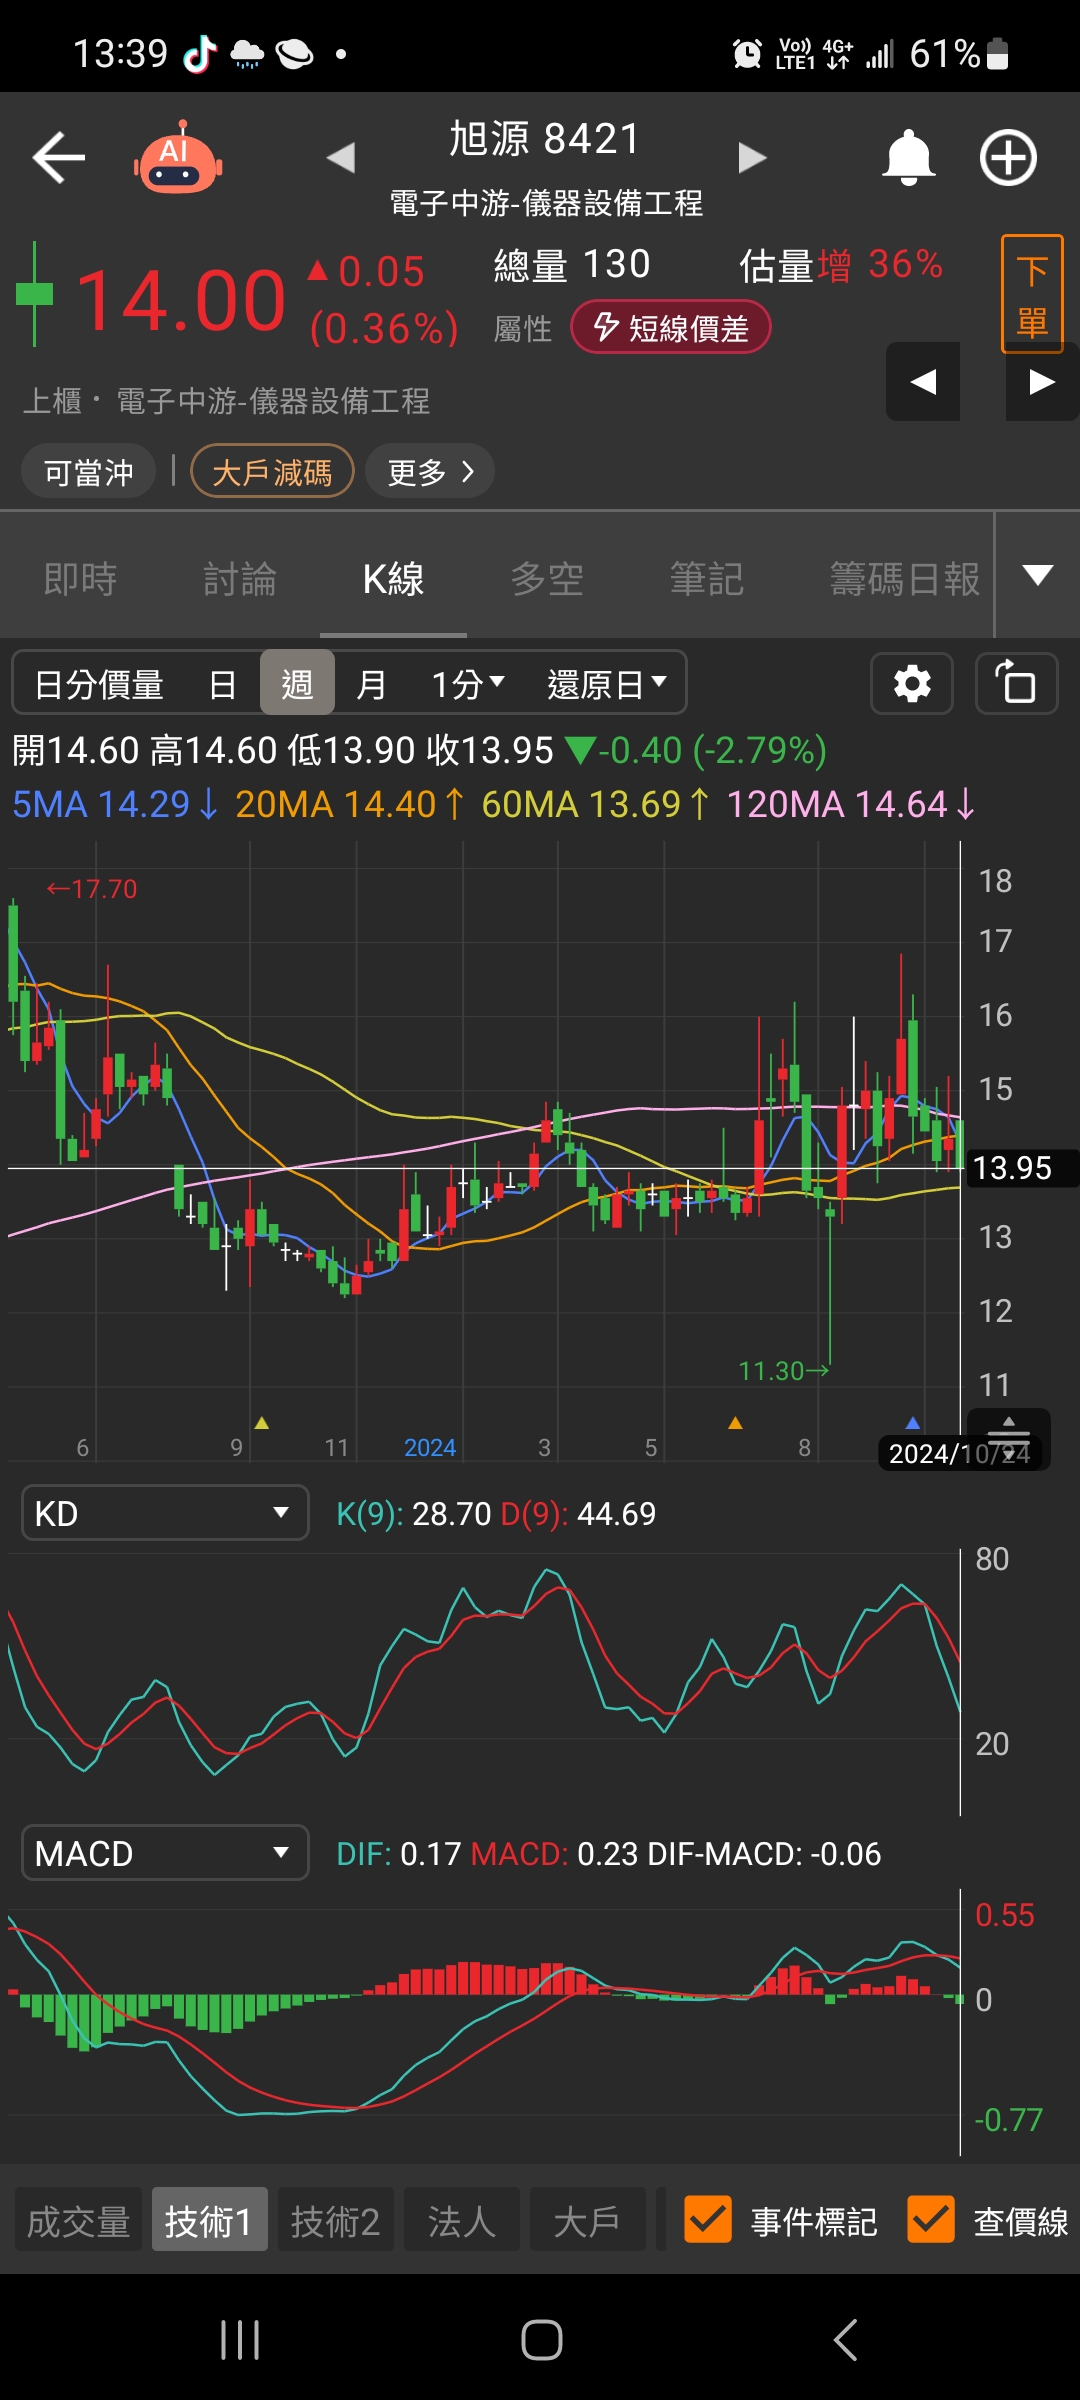Tap the black right arrow button
The height and width of the screenshot is (2400, 1080).
point(1042,381)
